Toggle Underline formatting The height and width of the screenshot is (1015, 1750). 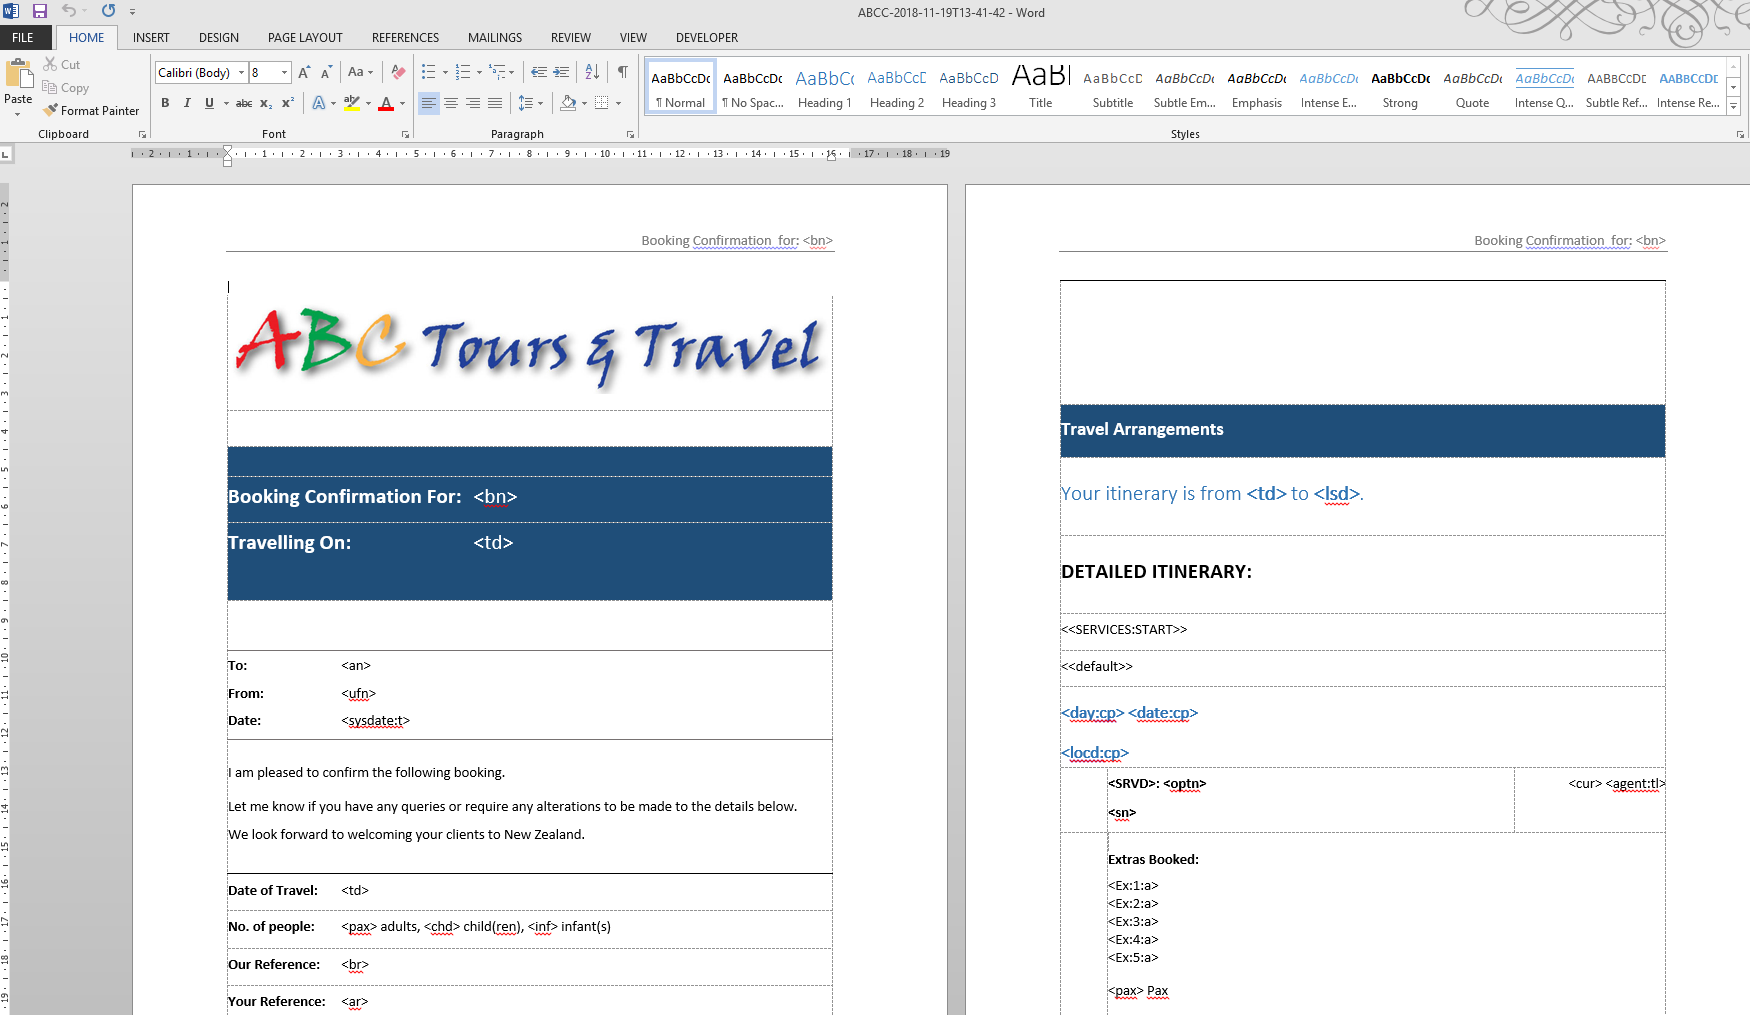coord(209,103)
